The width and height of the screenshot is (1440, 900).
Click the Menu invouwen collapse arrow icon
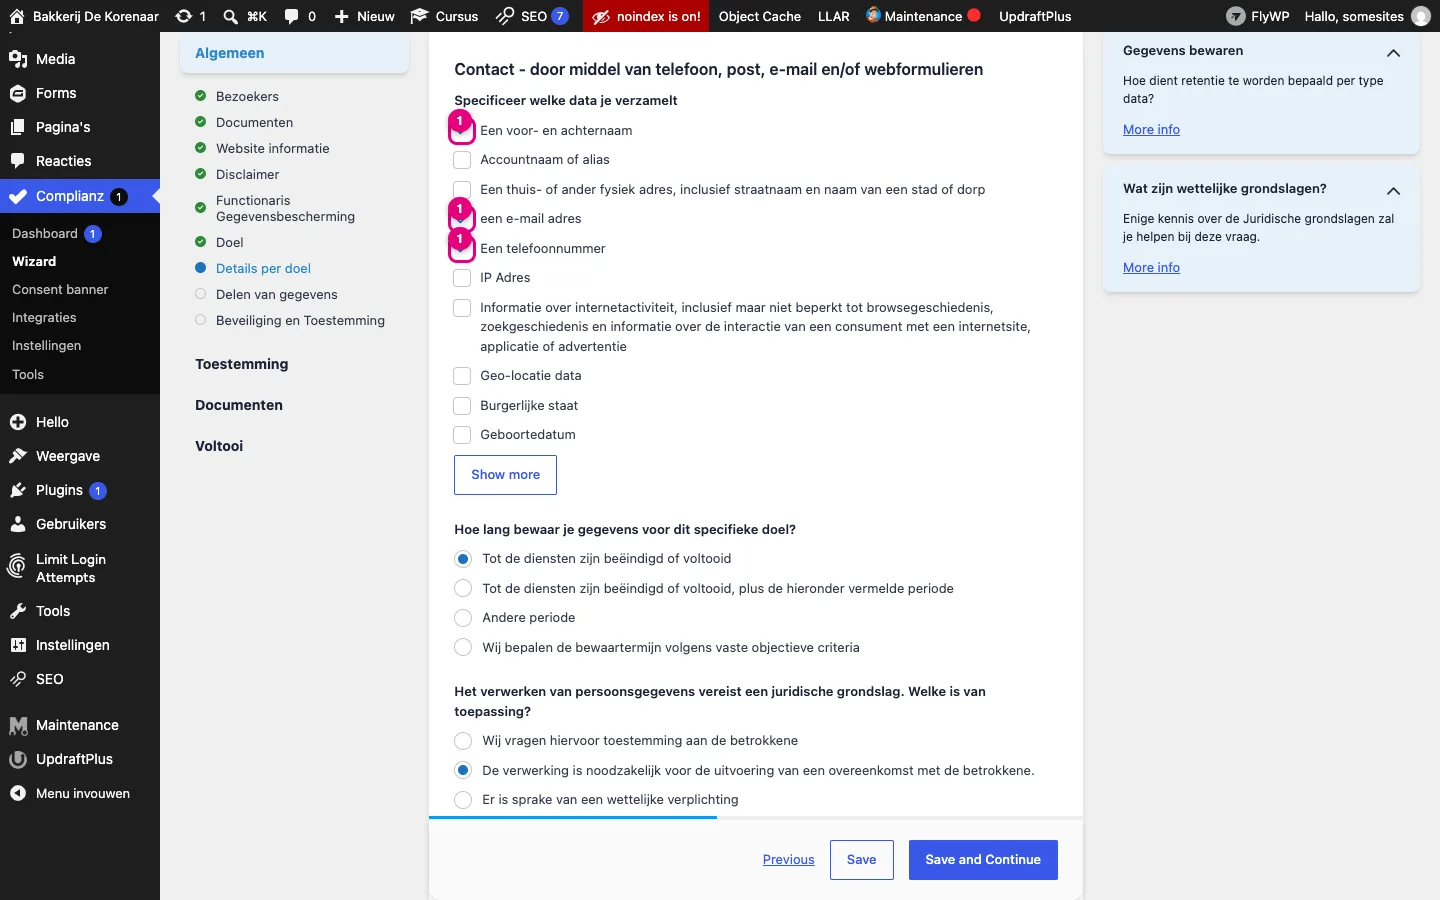[x=18, y=793]
